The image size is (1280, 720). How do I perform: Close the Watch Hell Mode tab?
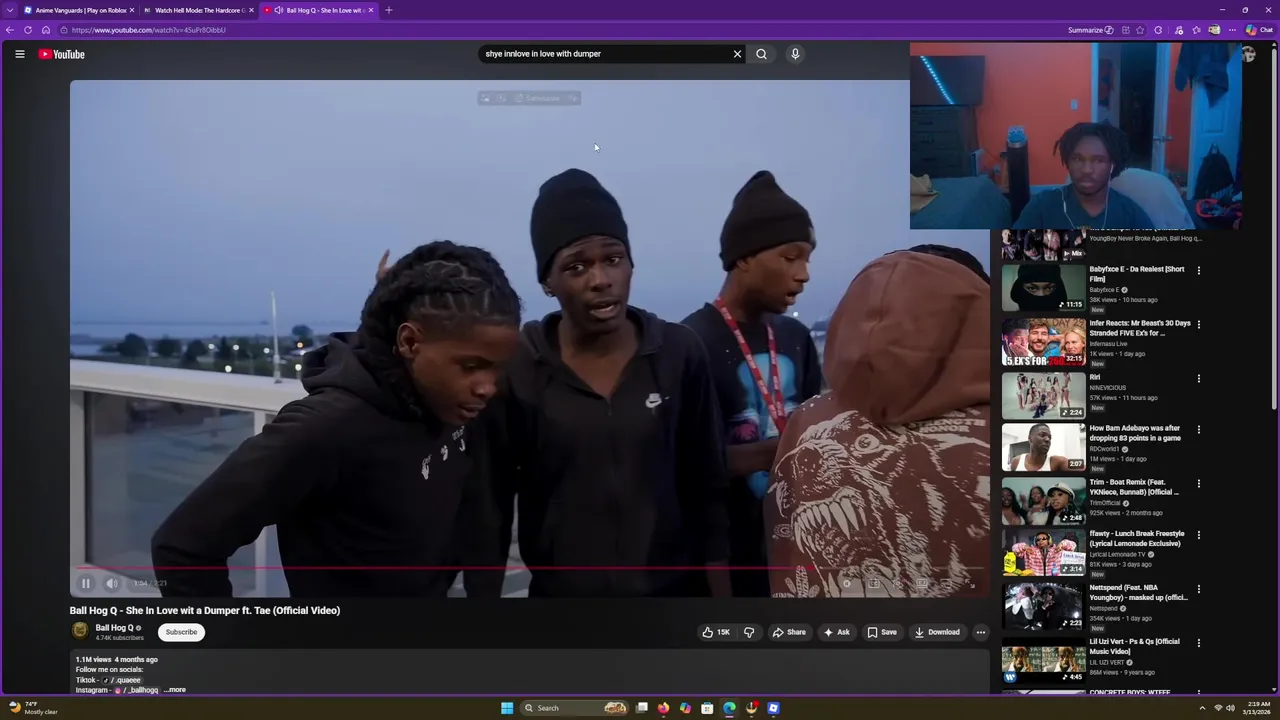coord(251,10)
